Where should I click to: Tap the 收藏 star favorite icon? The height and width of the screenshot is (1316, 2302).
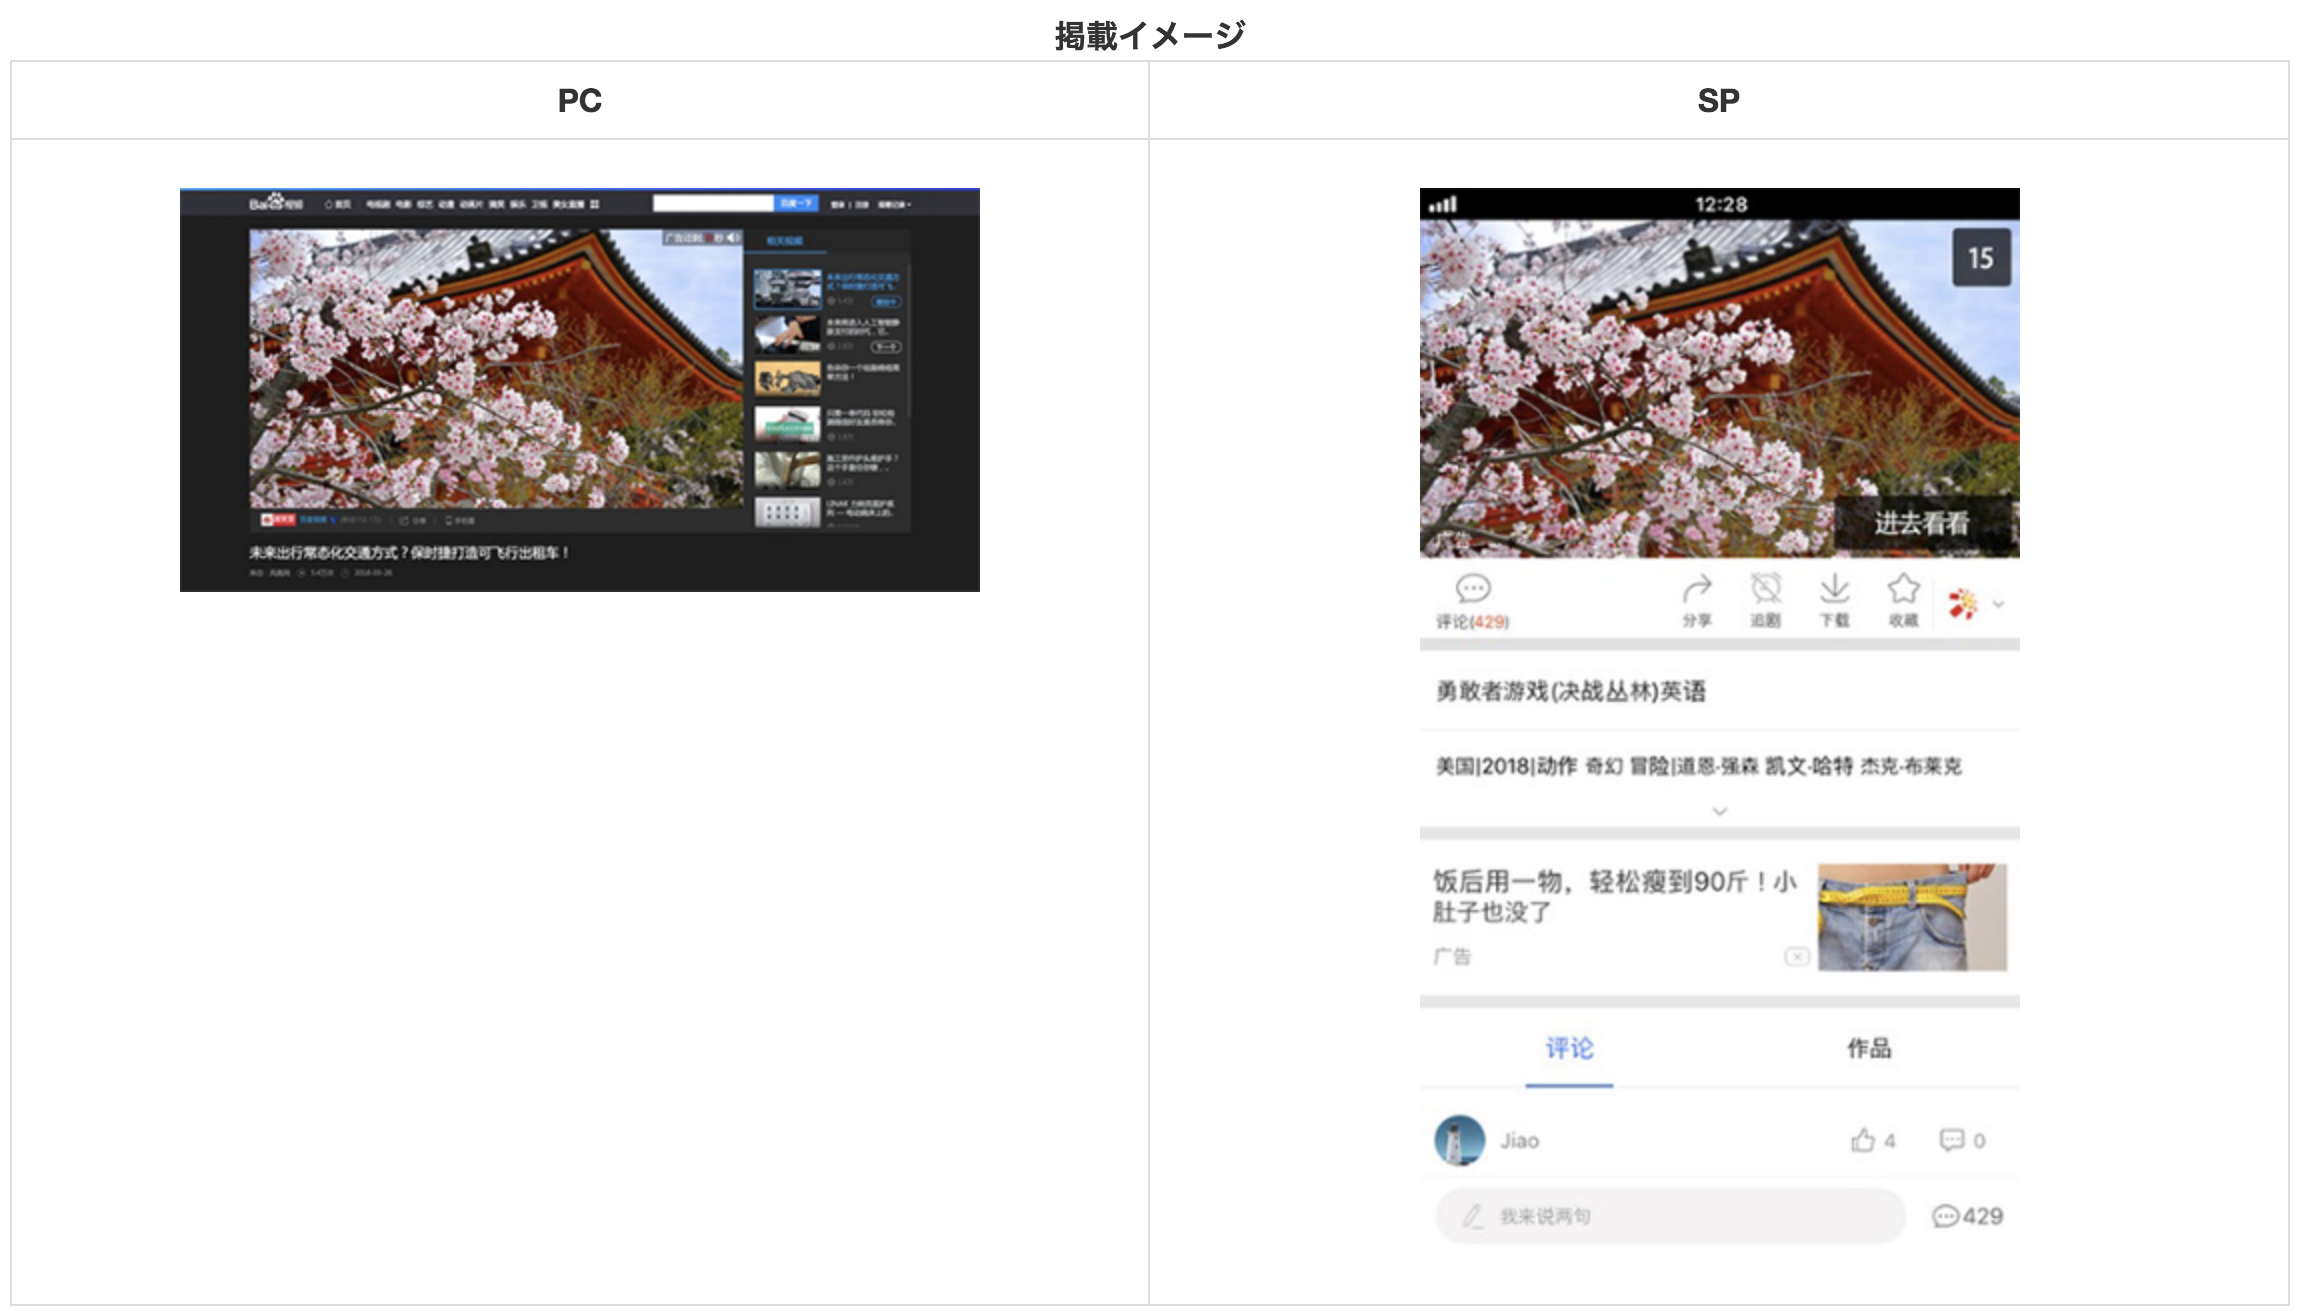1903,590
